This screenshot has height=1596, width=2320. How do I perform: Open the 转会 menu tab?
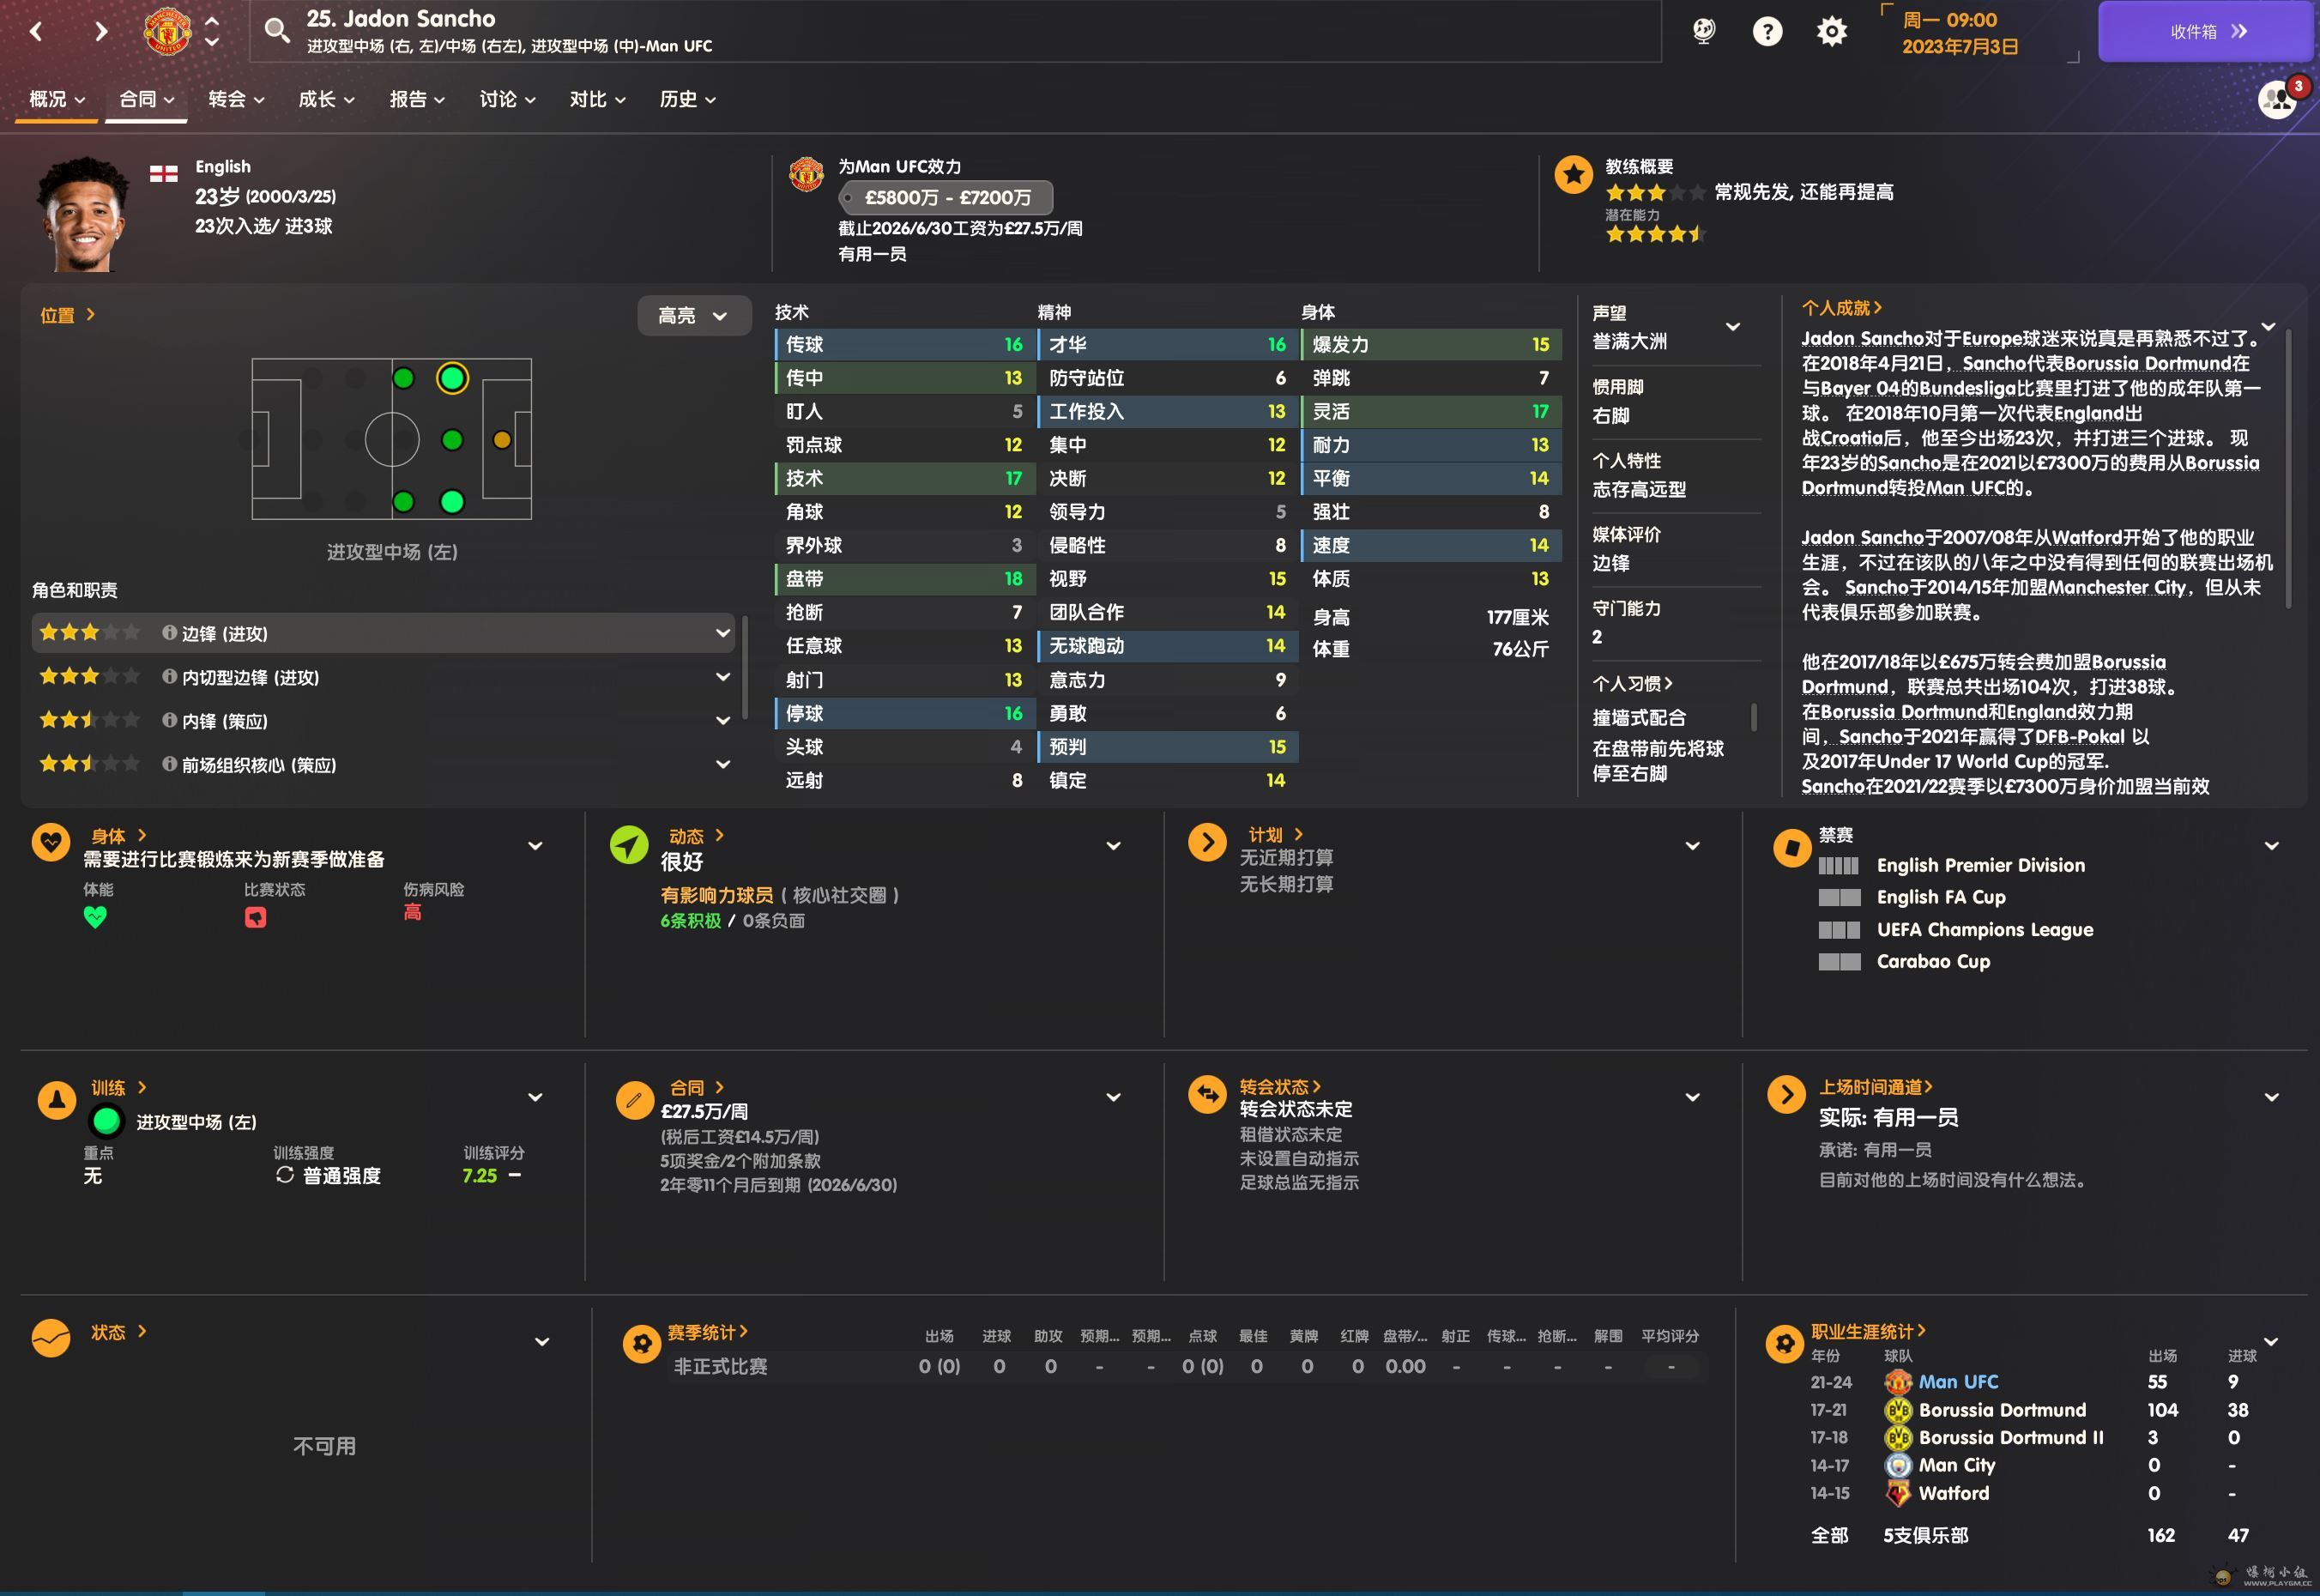[236, 99]
